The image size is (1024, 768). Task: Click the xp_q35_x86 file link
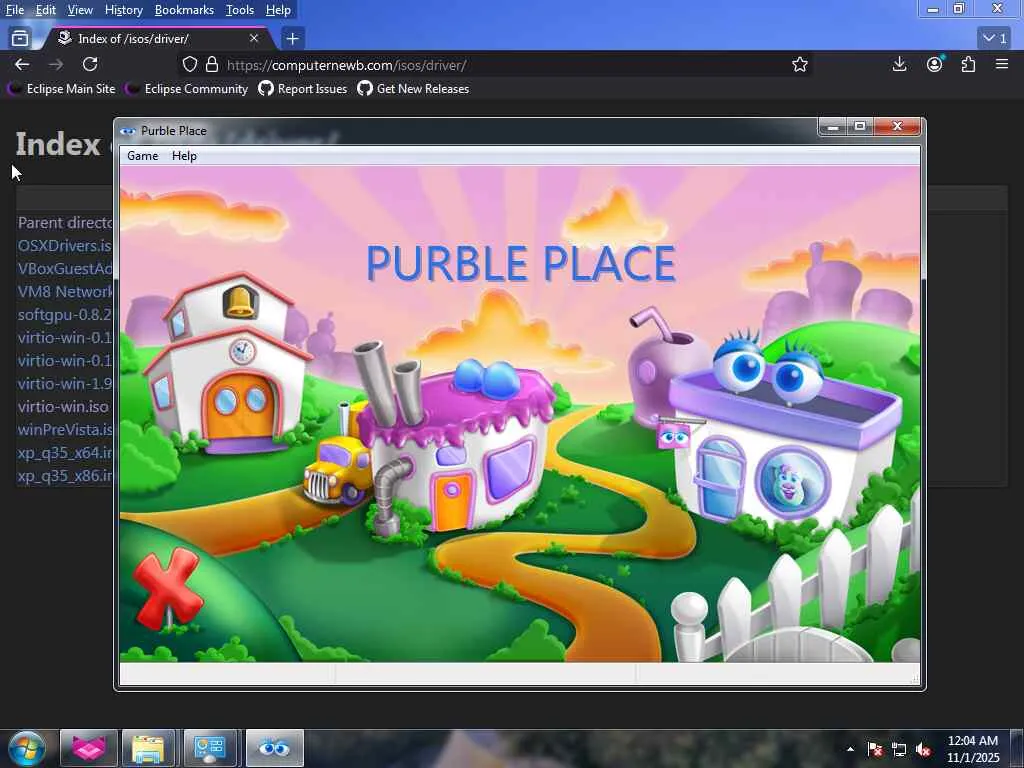coord(65,475)
